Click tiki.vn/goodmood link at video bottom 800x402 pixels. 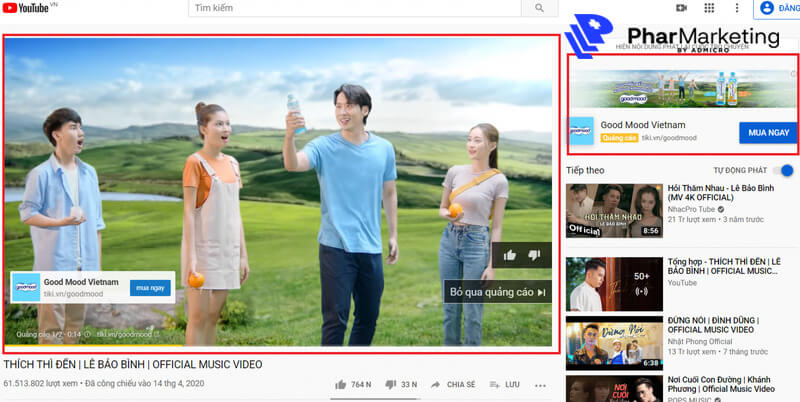[x=125, y=334]
